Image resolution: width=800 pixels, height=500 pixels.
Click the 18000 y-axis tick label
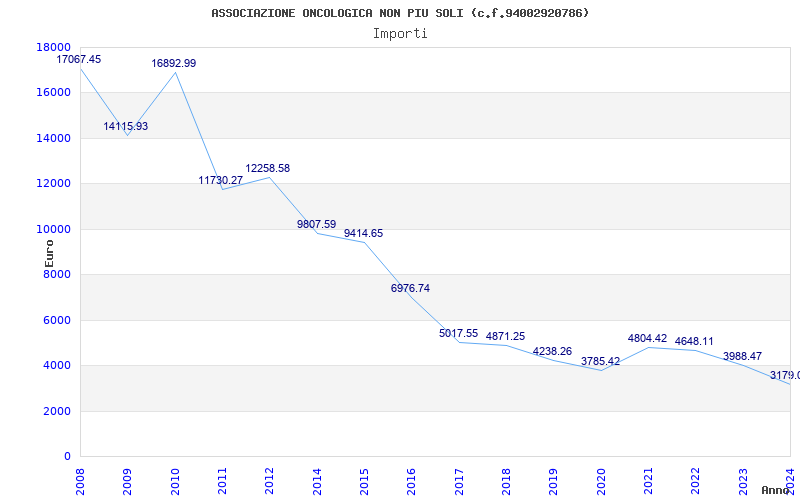pos(54,47)
